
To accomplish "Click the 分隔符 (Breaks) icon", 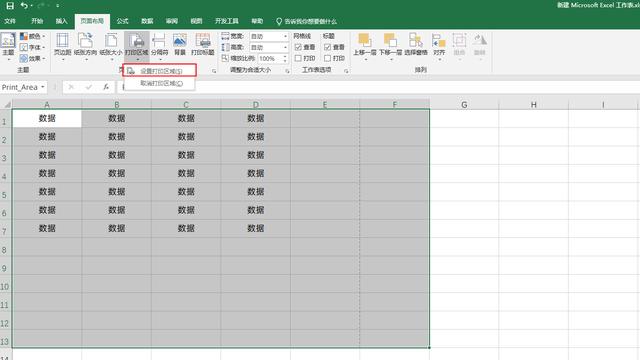I will tap(159, 41).
